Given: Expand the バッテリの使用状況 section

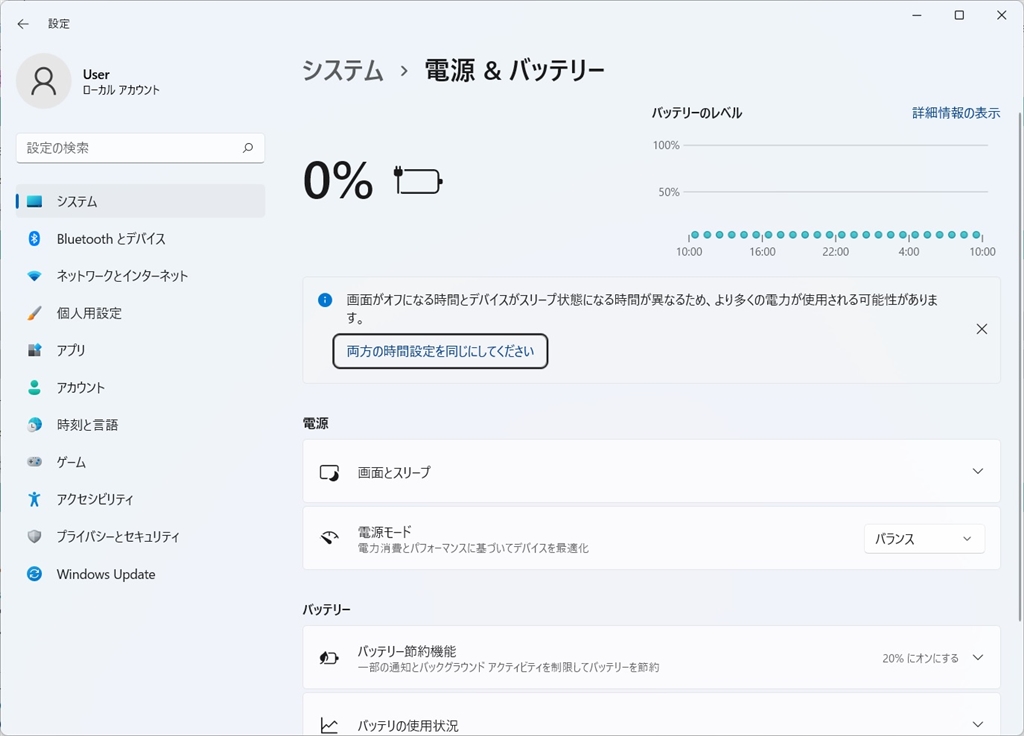Looking at the screenshot, I should click(x=977, y=724).
